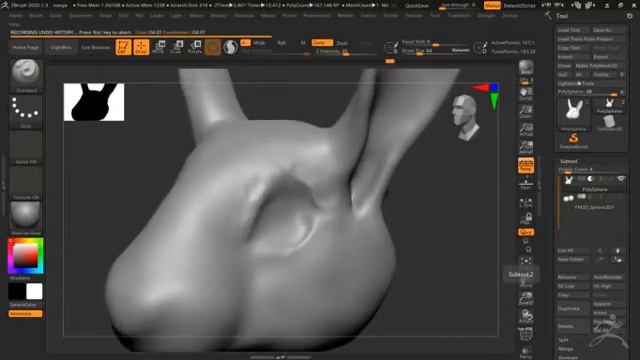Image resolution: width=640 pixels, height=360 pixels.
Task: Select the Rotate transform icon in top shelf
Action: point(195,47)
